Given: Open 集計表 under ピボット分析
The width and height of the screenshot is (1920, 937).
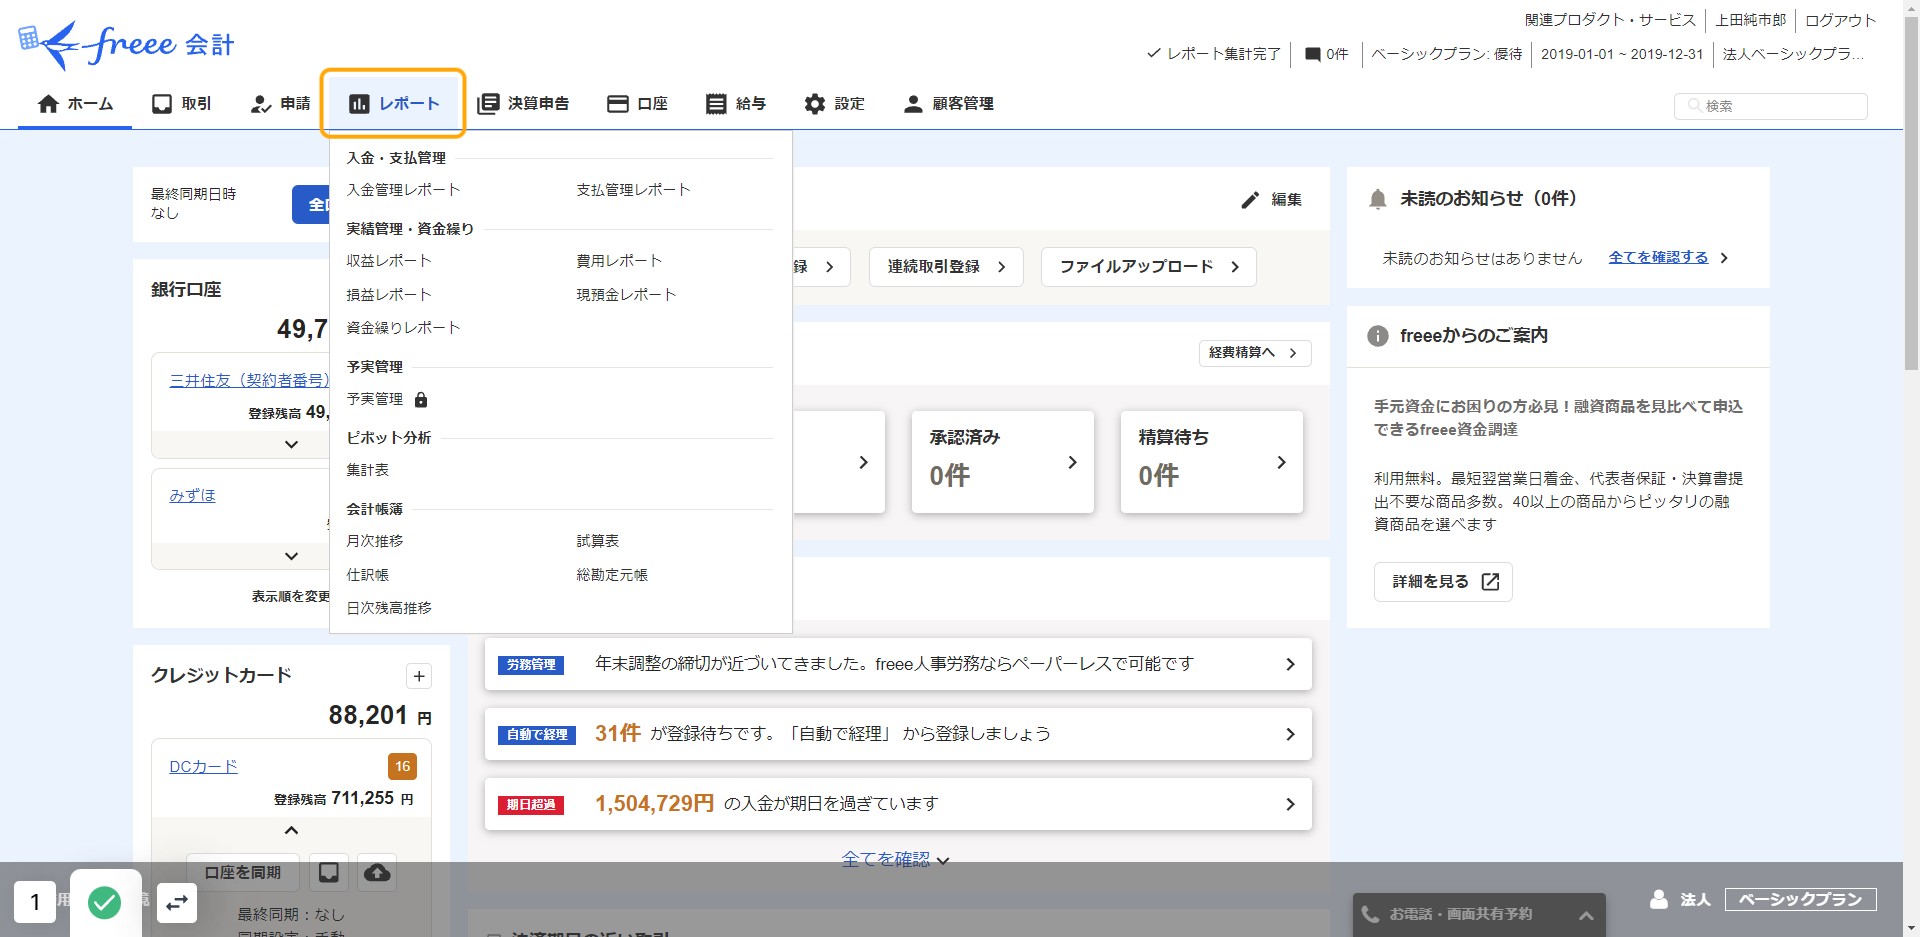Looking at the screenshot, I should [367, 470].
